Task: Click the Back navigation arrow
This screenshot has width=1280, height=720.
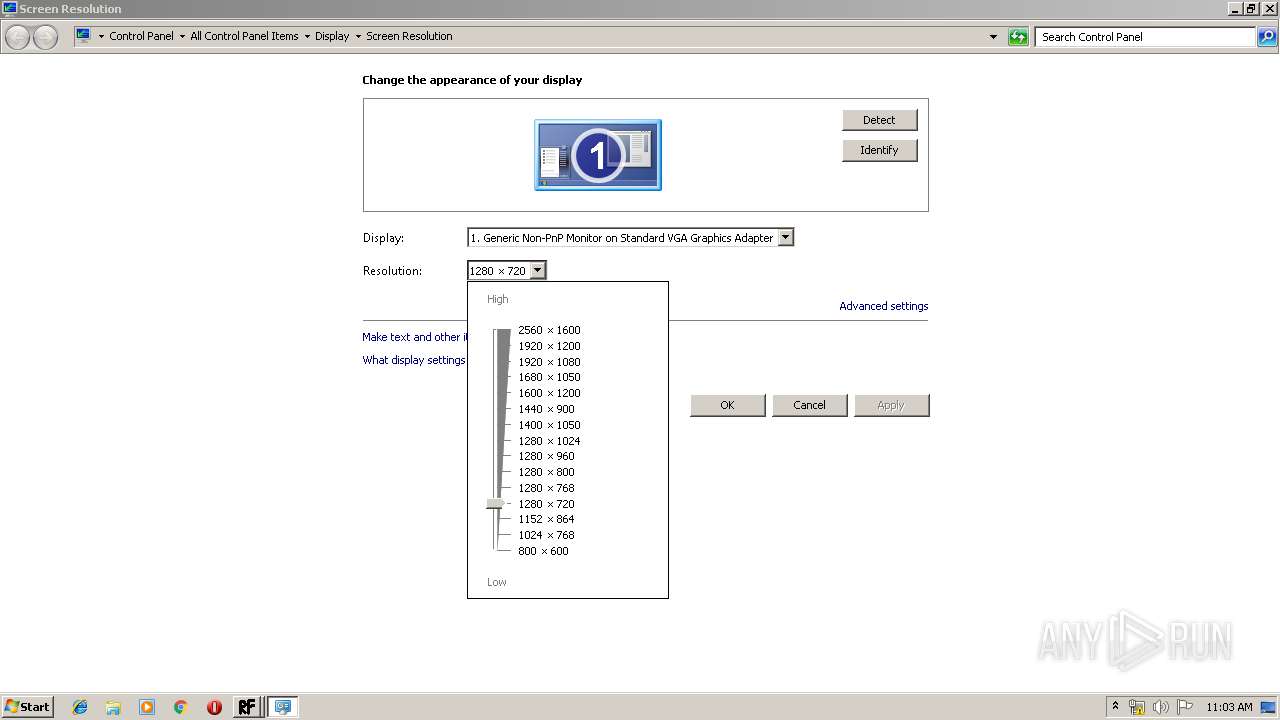Action: [x=17, y=37]
